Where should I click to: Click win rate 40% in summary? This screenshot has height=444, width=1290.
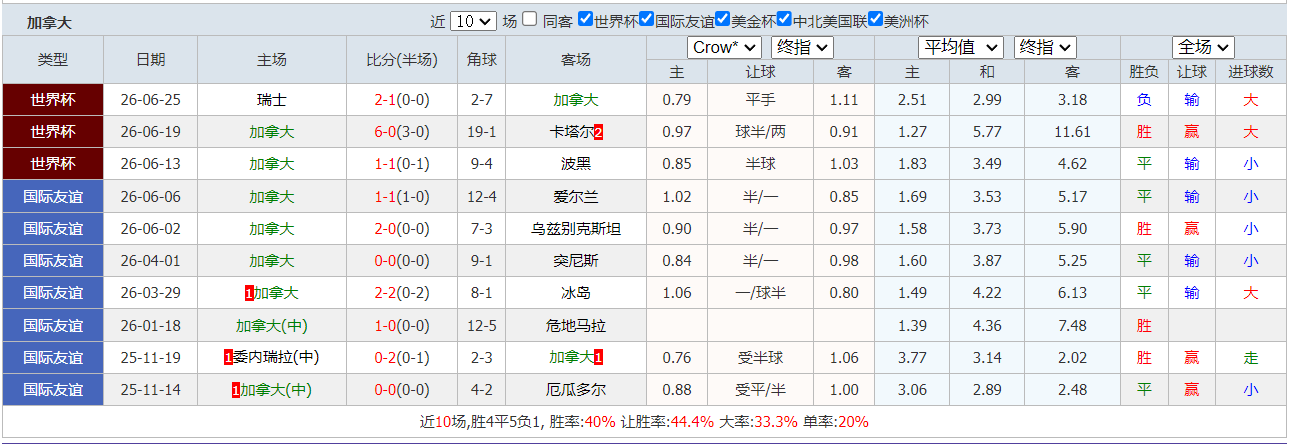coord(600,422)
